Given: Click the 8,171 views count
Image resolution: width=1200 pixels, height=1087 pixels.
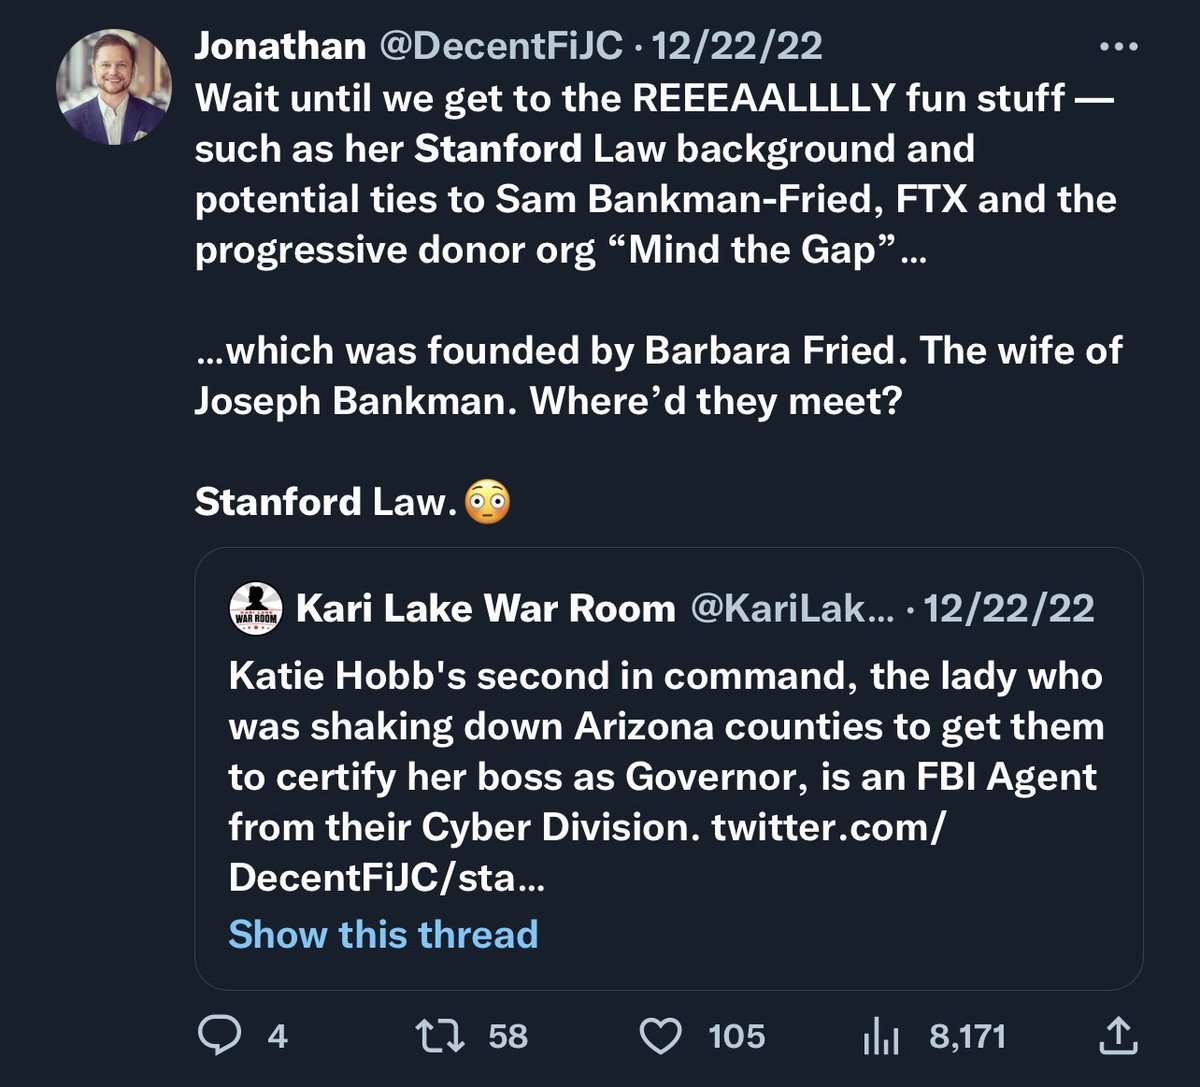Looking at the screenshot, I should [x=967, y=1037].
